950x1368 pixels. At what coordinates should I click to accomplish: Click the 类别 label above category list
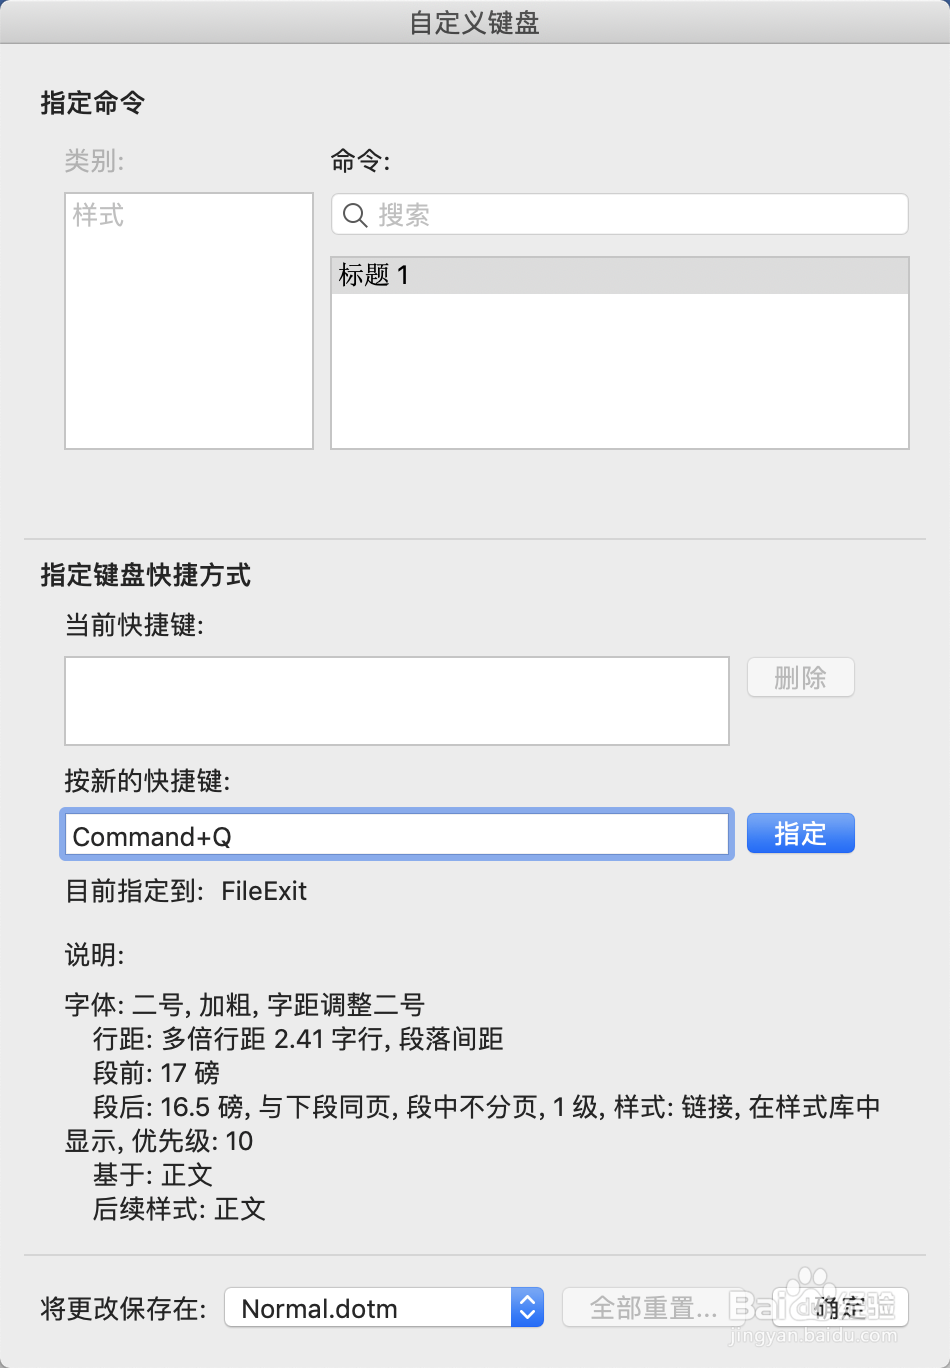(x=95, y=160)
